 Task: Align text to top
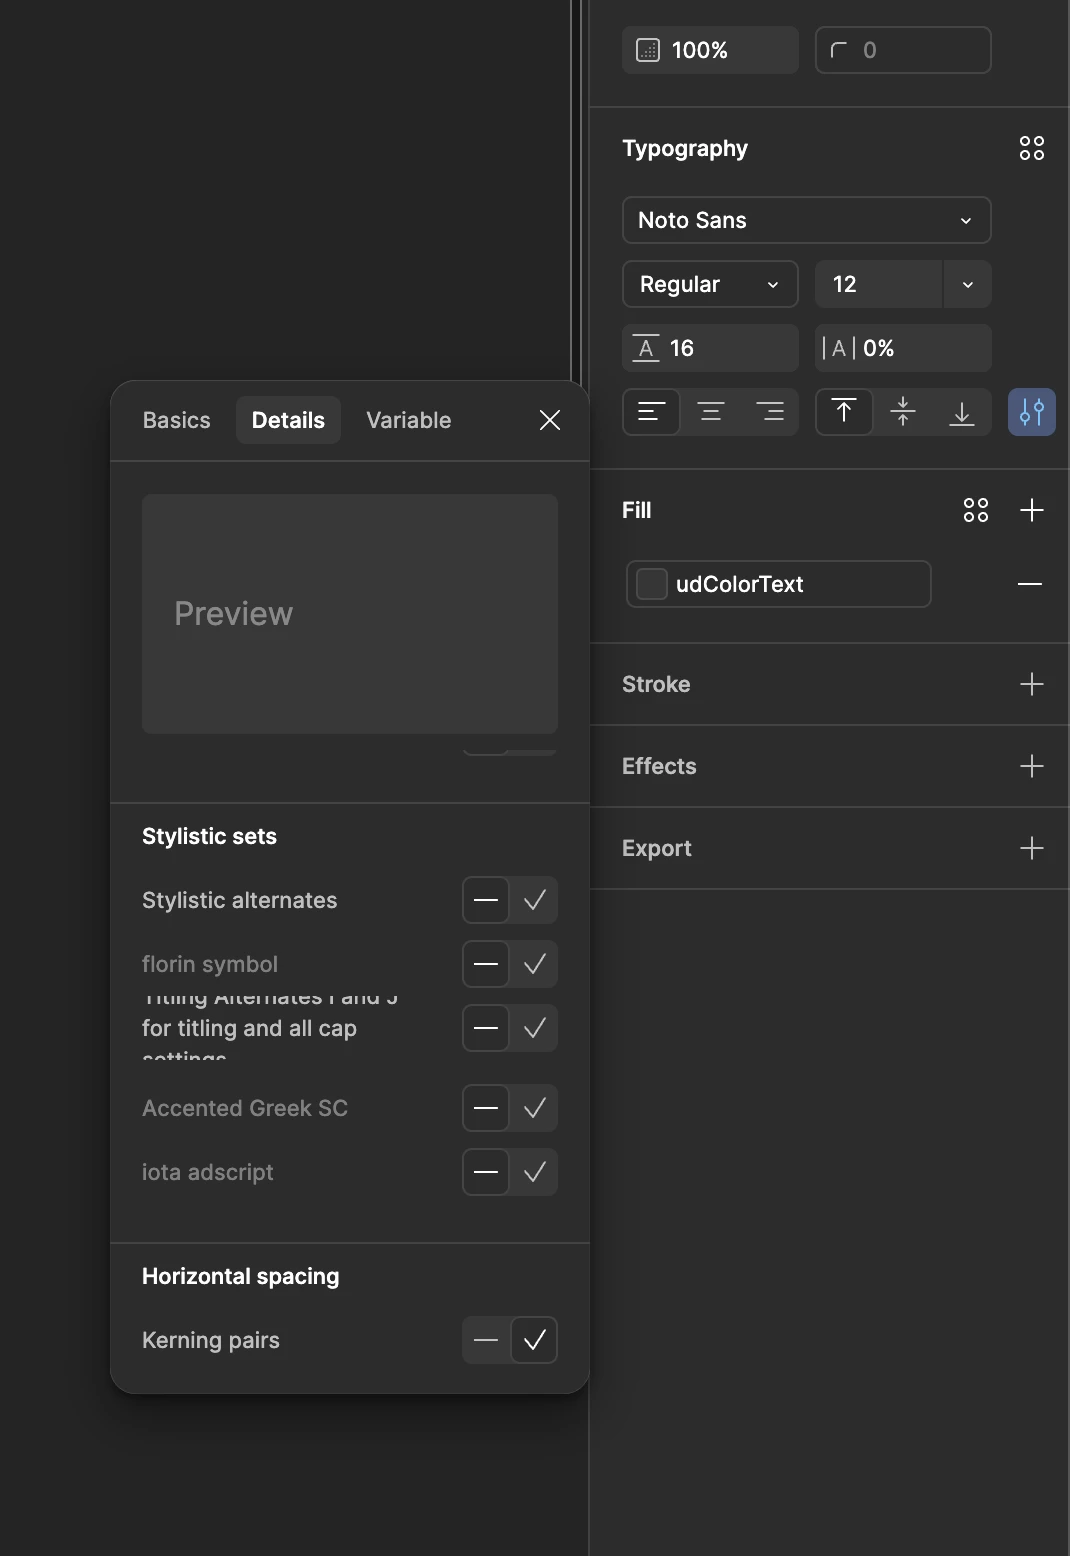click(844, 412)
